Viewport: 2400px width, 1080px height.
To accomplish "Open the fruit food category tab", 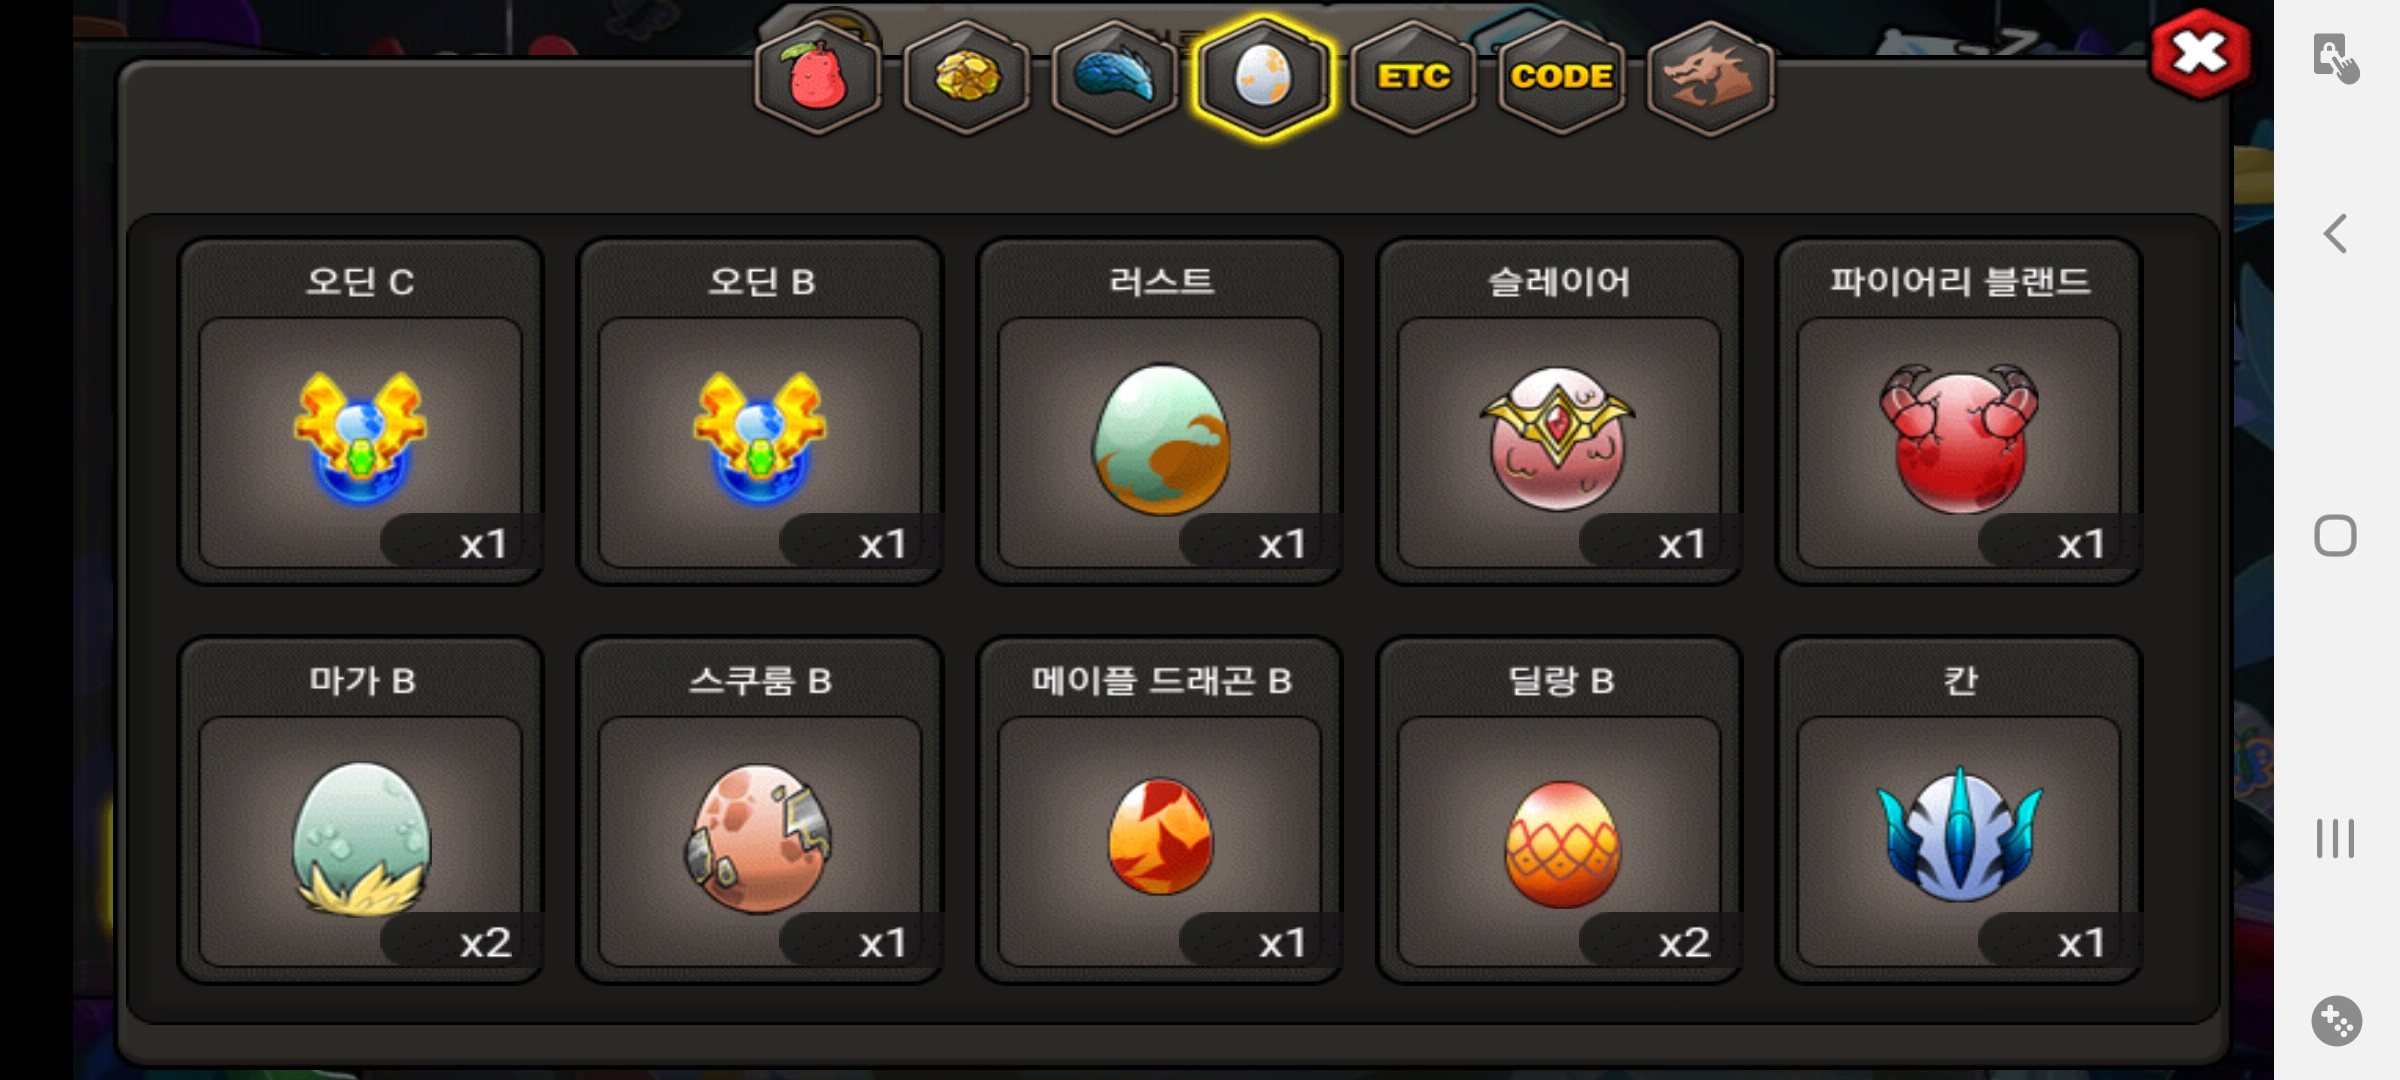I will (818, 78).
